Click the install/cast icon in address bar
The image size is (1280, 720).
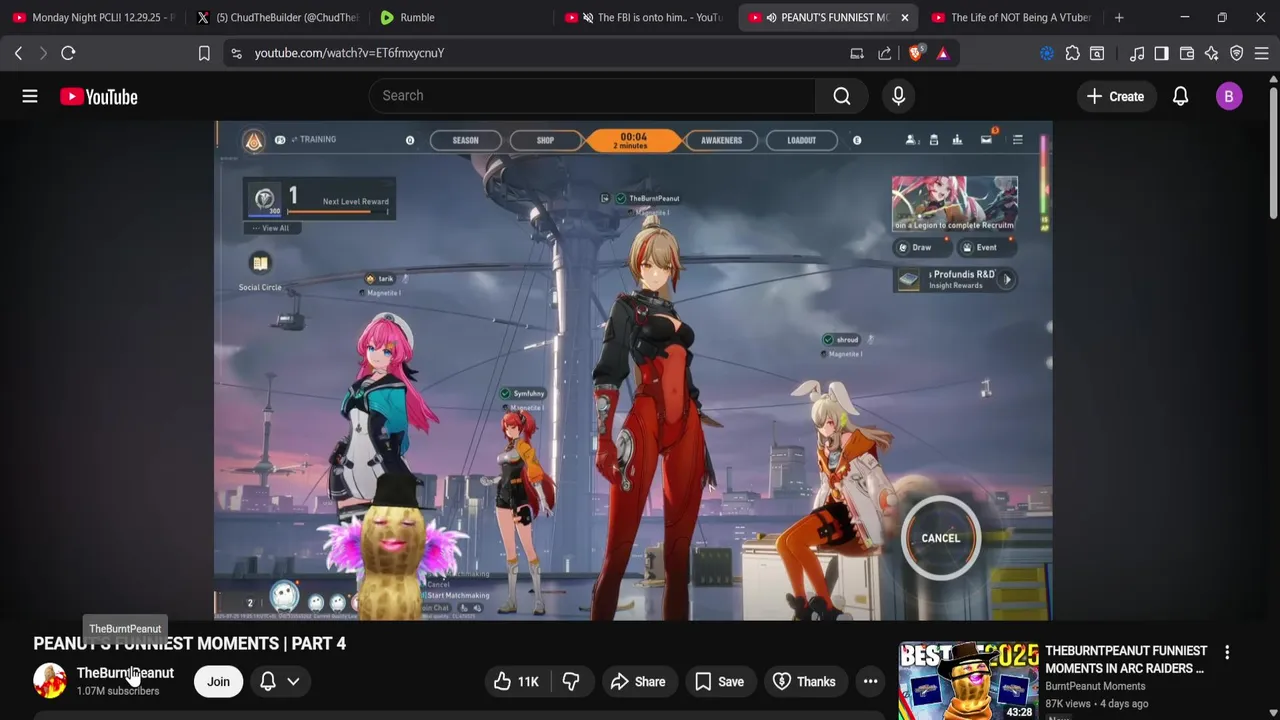point(857,53)
